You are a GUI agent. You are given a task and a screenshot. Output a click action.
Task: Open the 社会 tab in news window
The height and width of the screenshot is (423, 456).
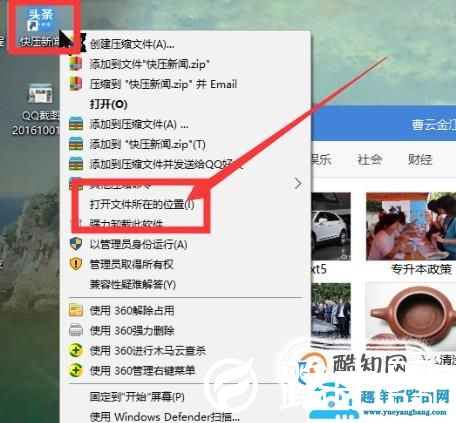point(370,160)
